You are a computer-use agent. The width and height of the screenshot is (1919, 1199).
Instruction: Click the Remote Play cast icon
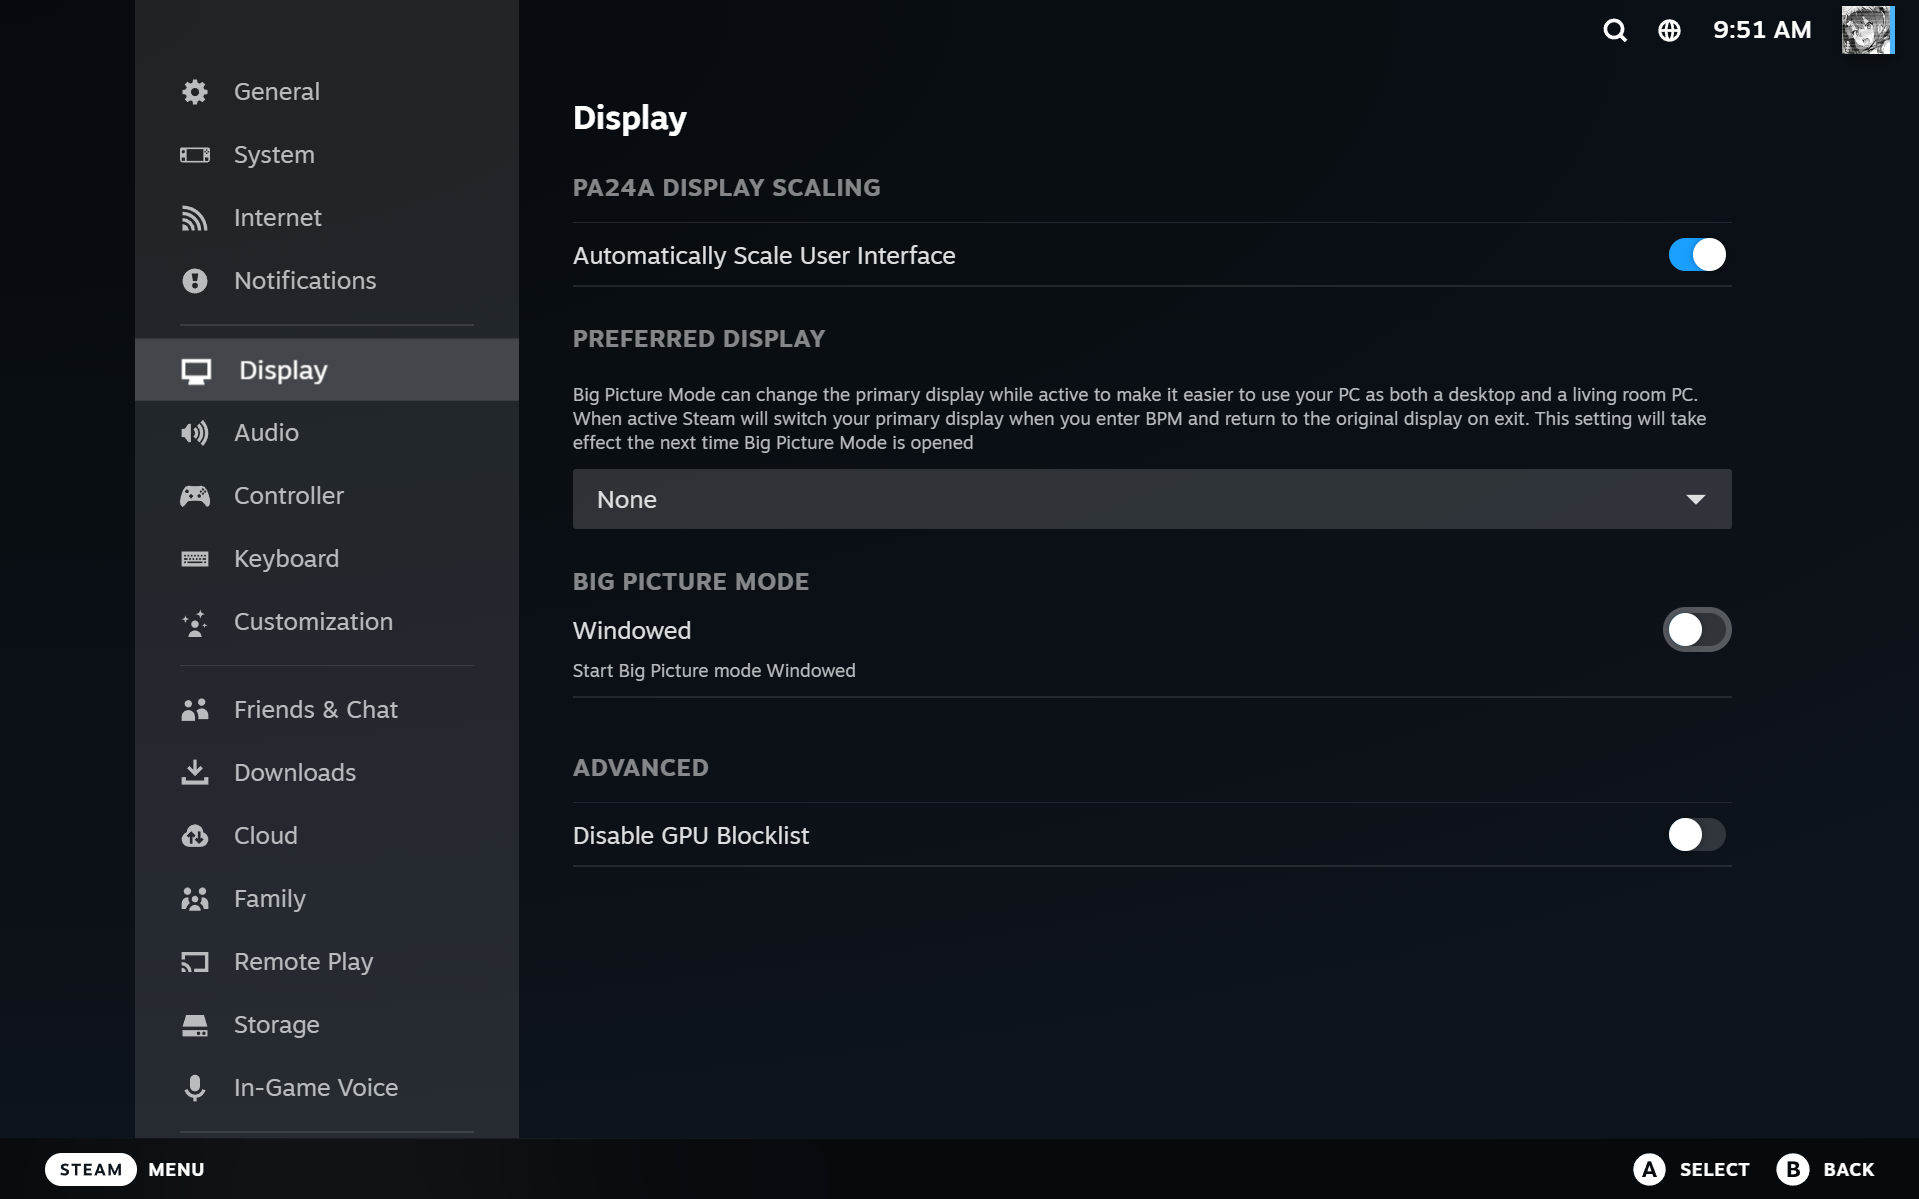pyautogui.click(x=195, y=962)
